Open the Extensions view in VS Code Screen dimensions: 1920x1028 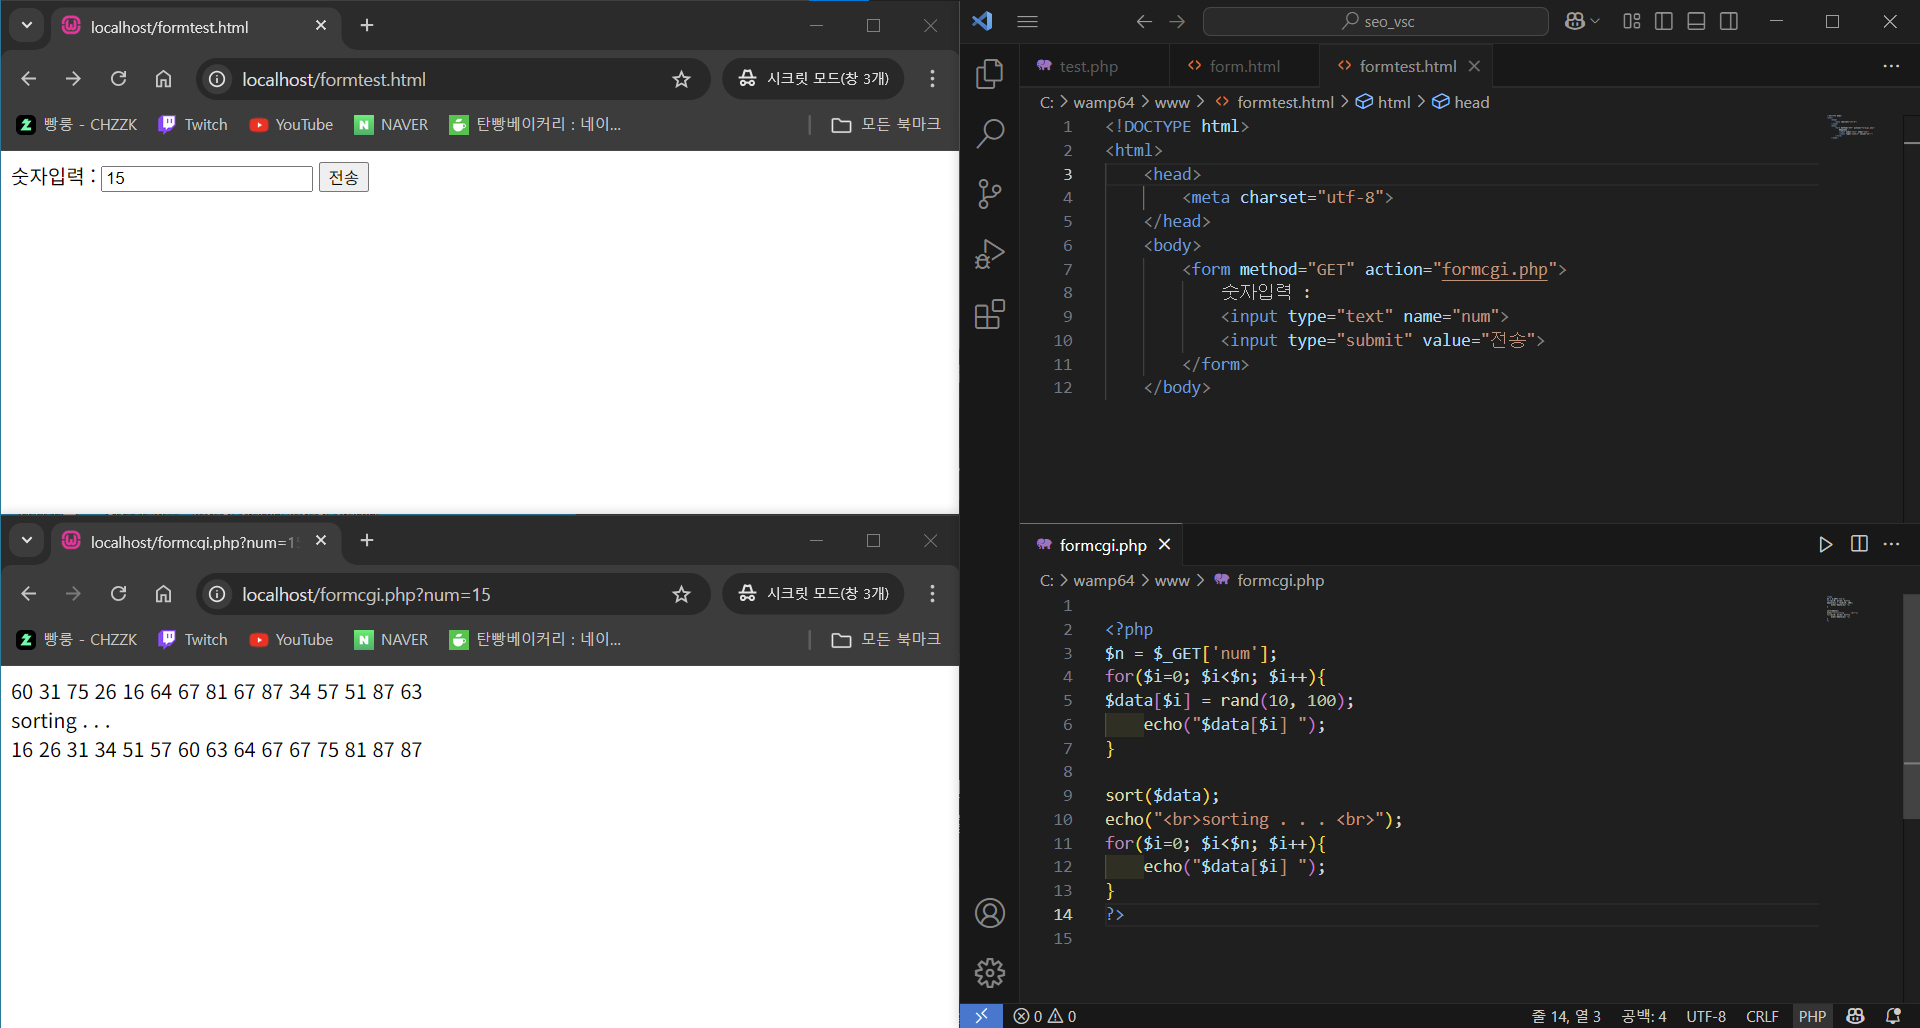(989, 314)
